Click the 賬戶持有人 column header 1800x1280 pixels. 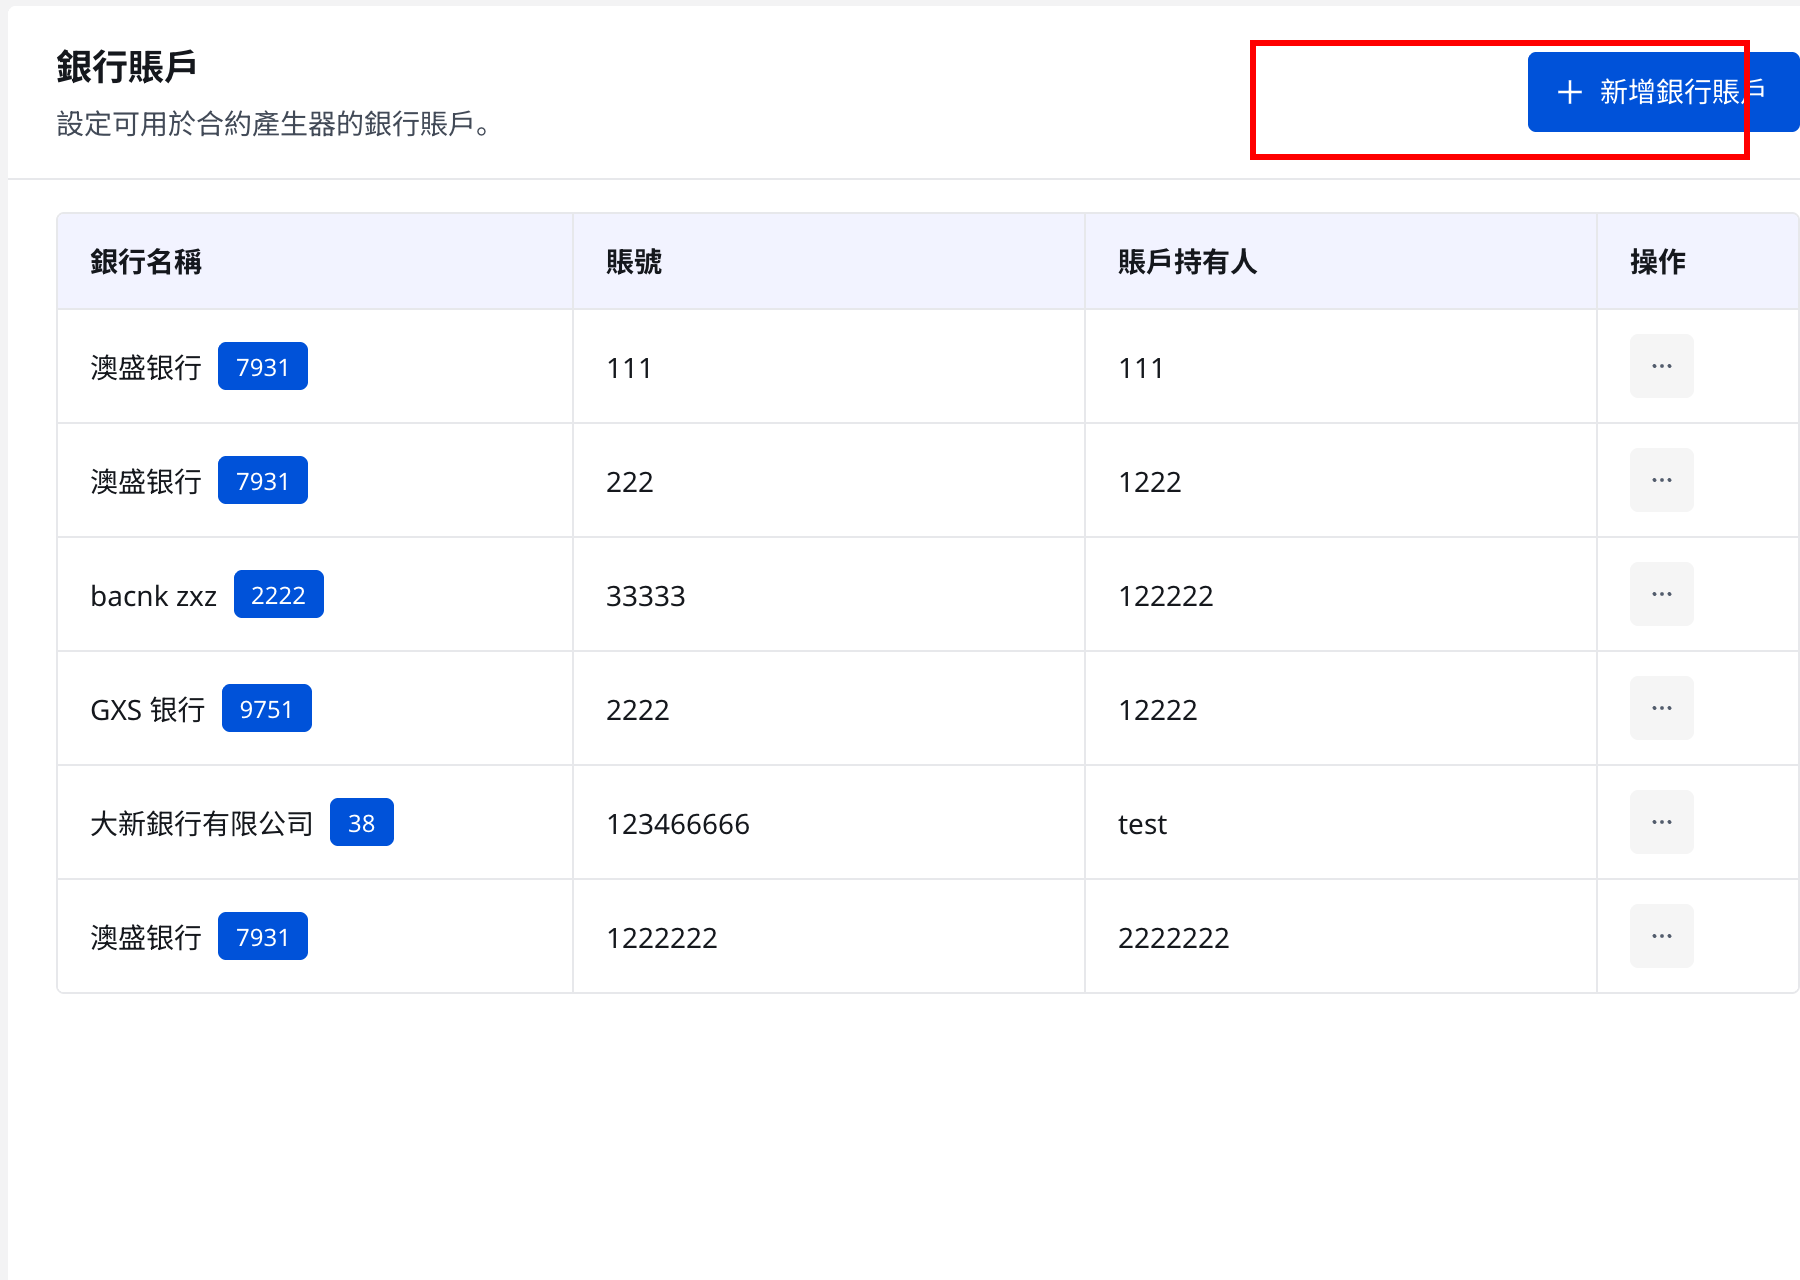[1187, 262]
